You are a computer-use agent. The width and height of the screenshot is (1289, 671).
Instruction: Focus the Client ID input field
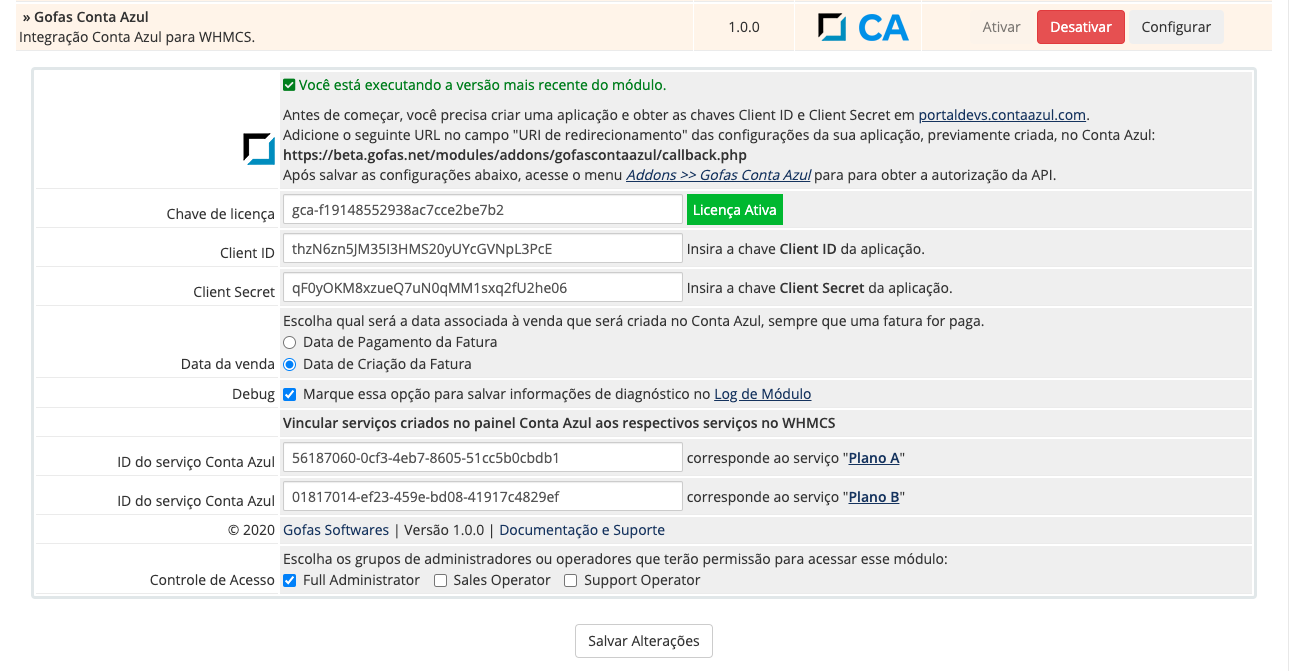(x=482, y=249)
